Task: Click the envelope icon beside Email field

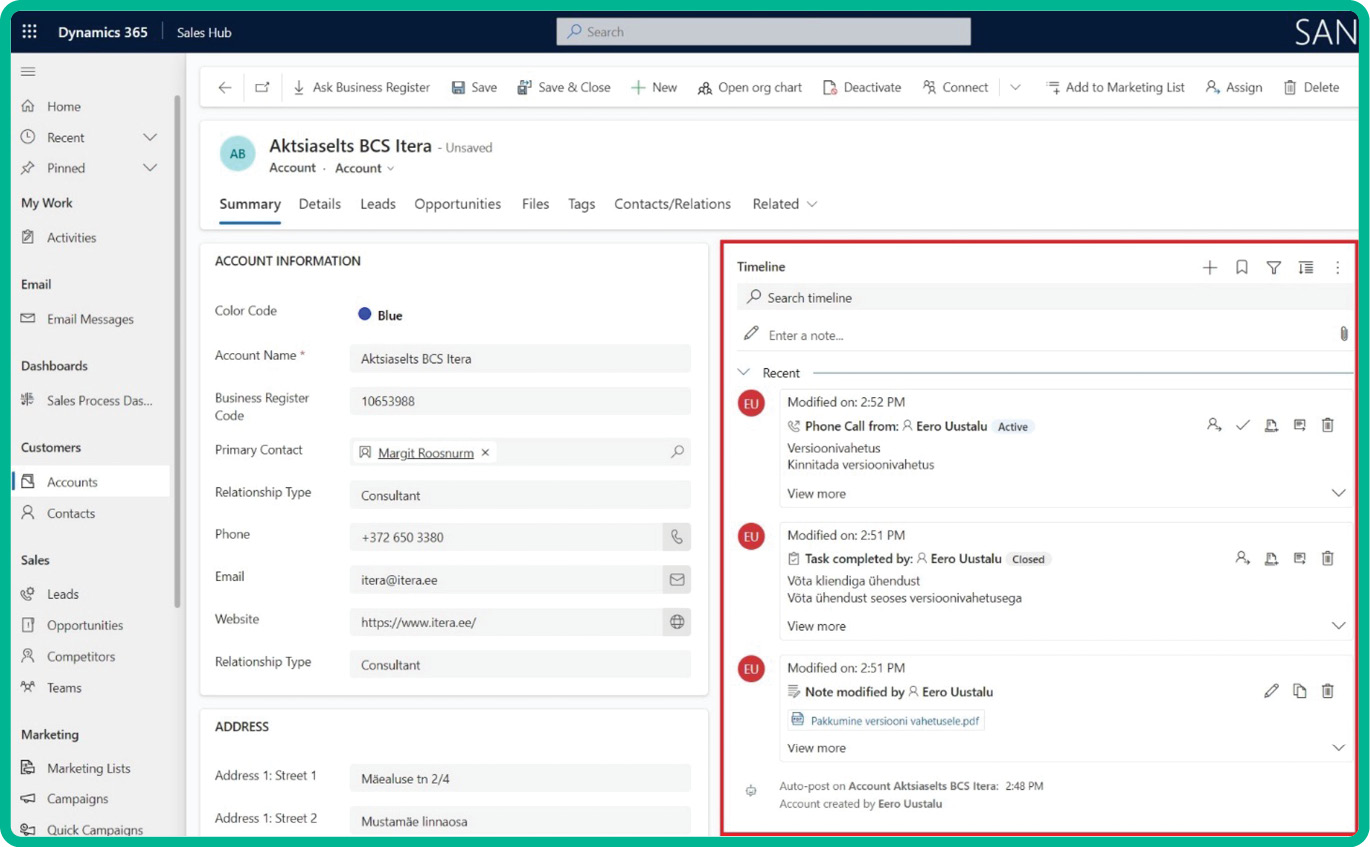Action: point(677,579)
